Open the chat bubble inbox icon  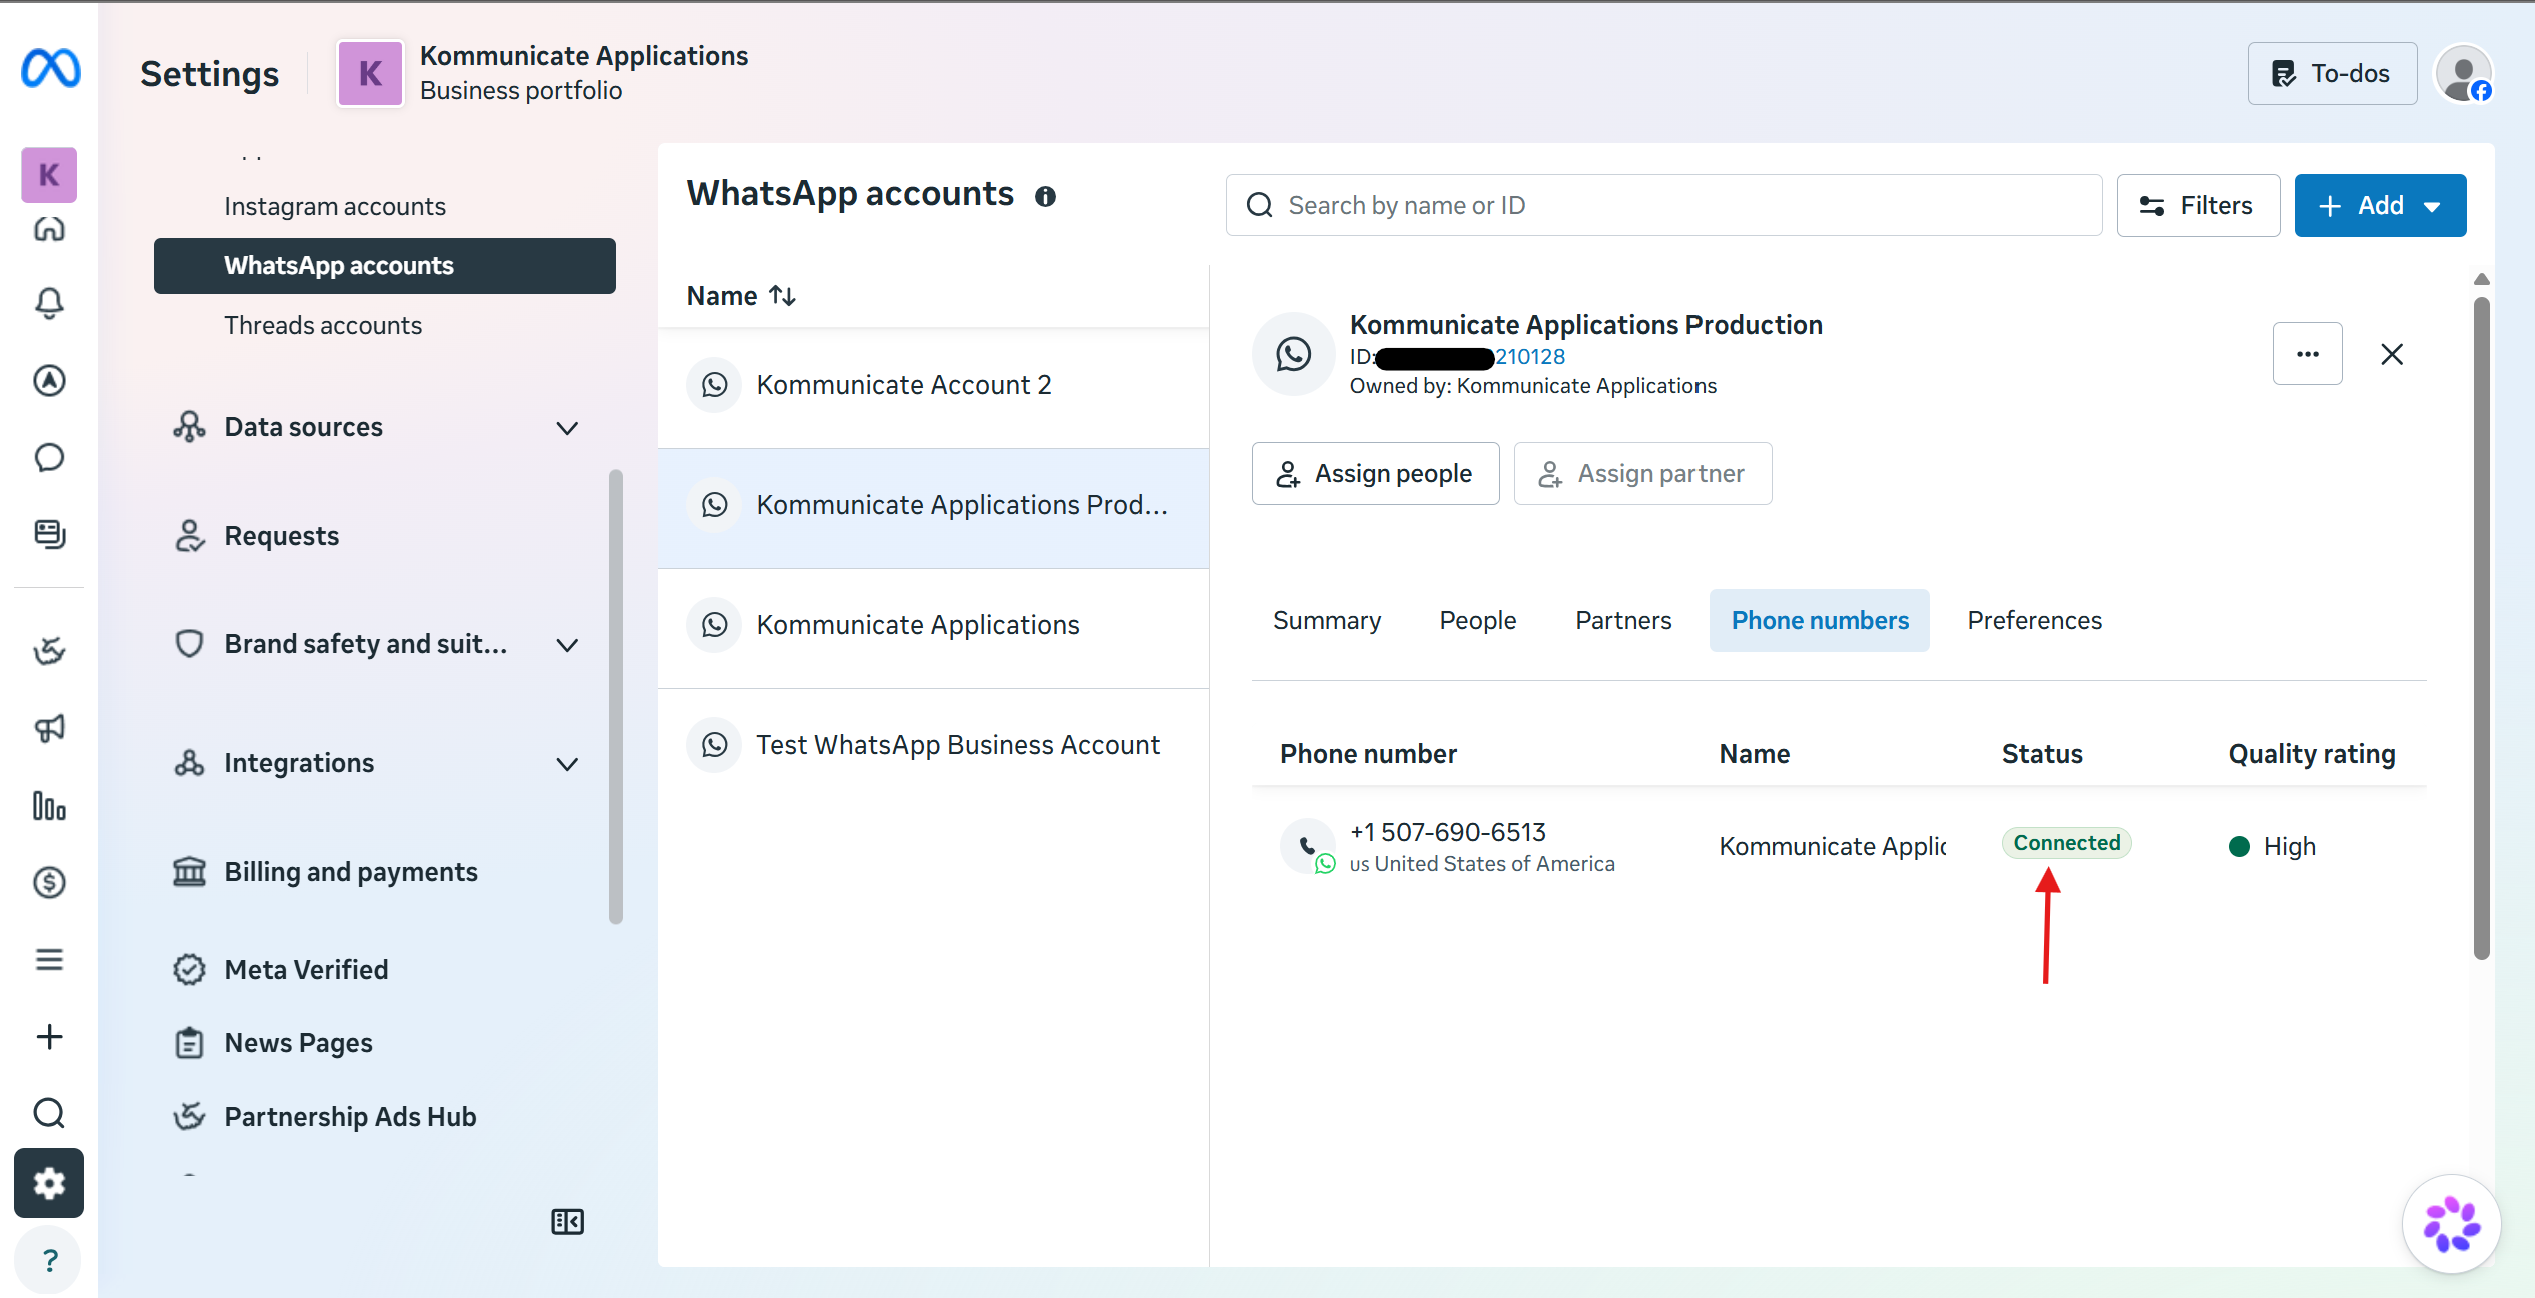pos(49,457)
